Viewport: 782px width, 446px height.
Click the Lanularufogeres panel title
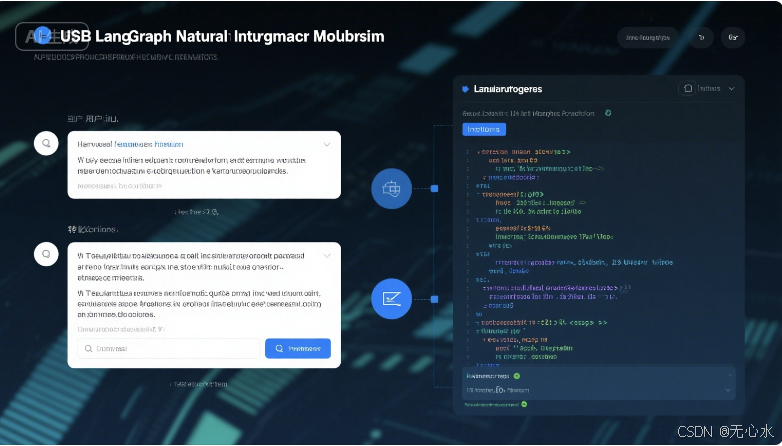(x=508, y=89)
